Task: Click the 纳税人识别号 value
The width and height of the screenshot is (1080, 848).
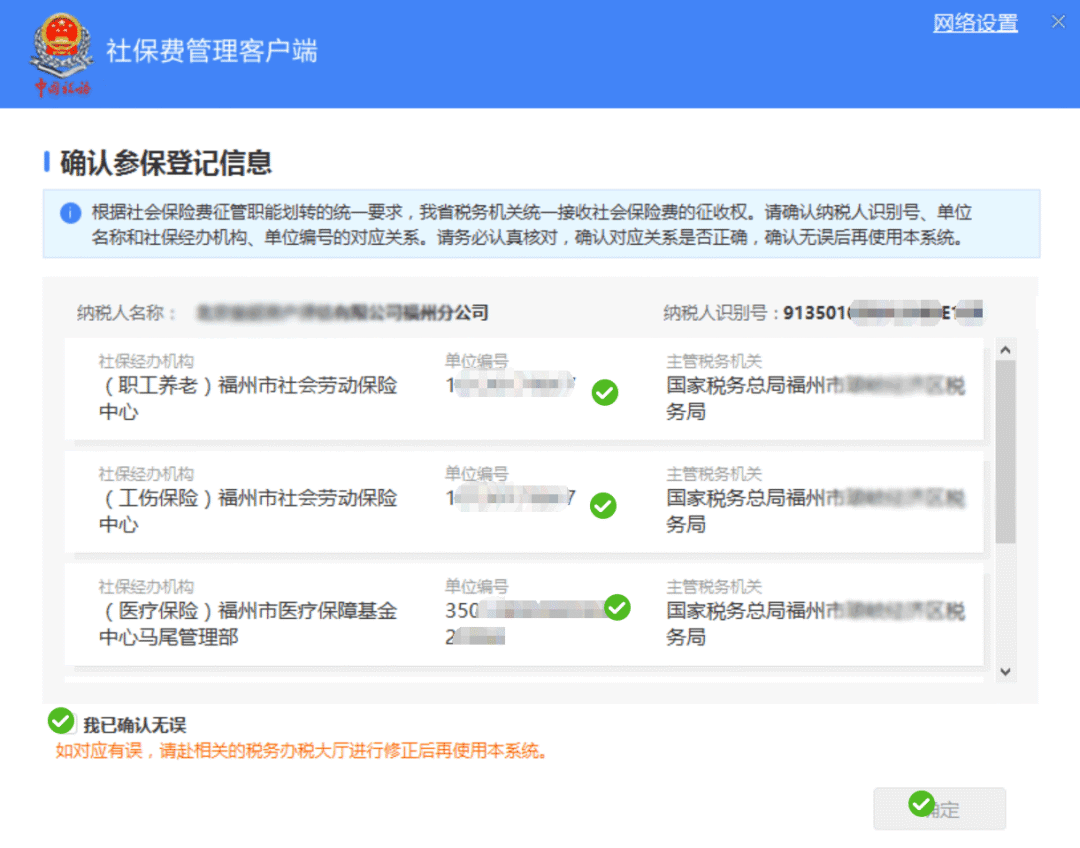Action: click(883, 313)
